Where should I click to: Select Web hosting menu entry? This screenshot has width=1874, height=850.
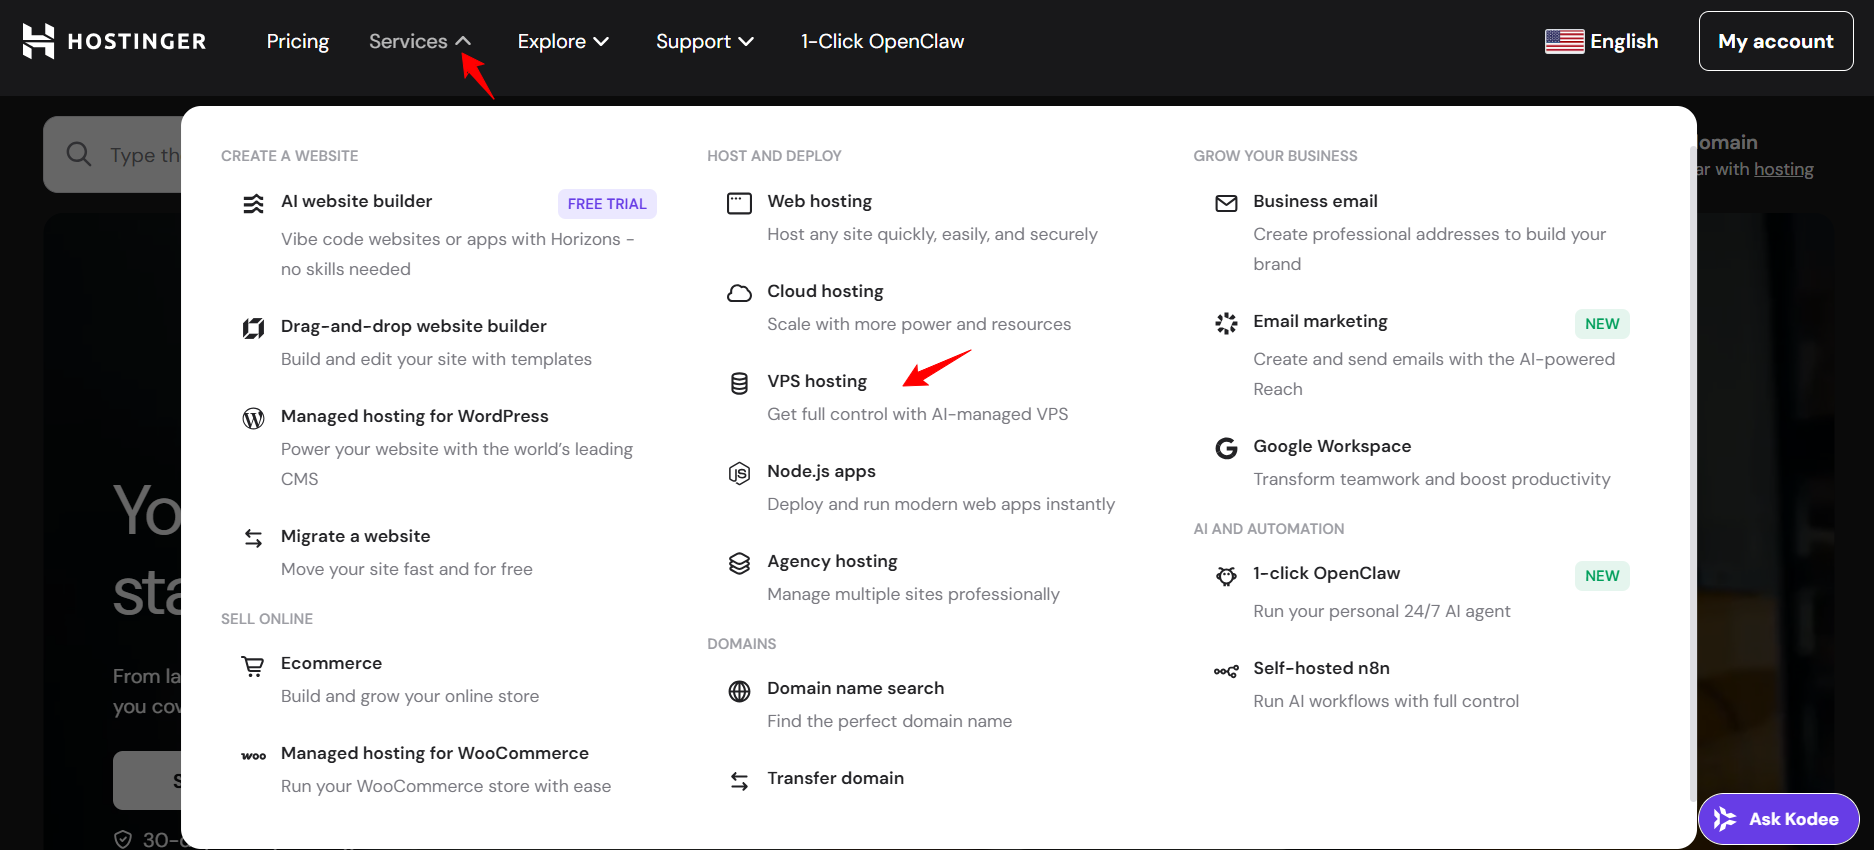point(819,201)
